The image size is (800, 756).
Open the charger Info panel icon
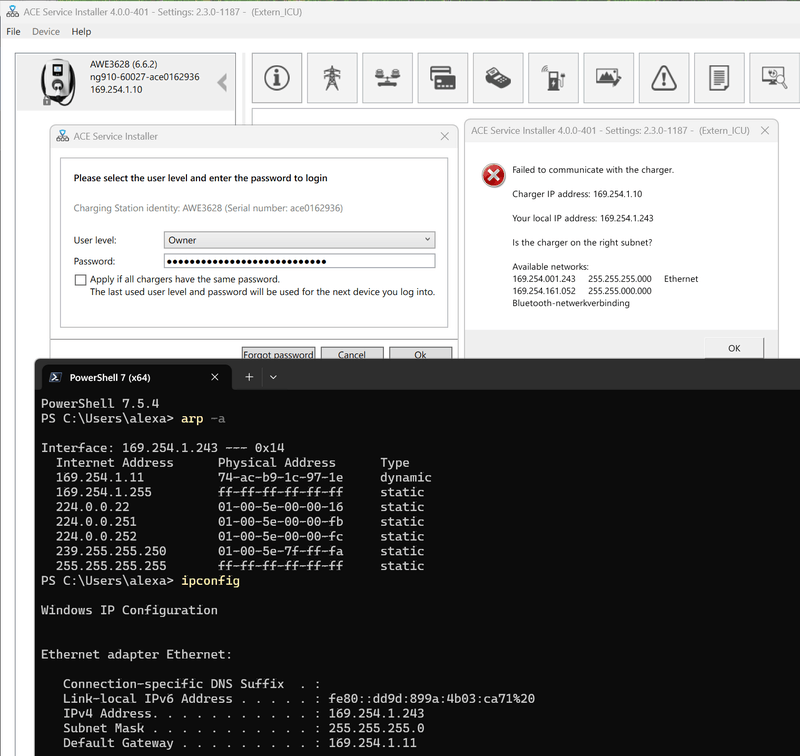(276, 78)
